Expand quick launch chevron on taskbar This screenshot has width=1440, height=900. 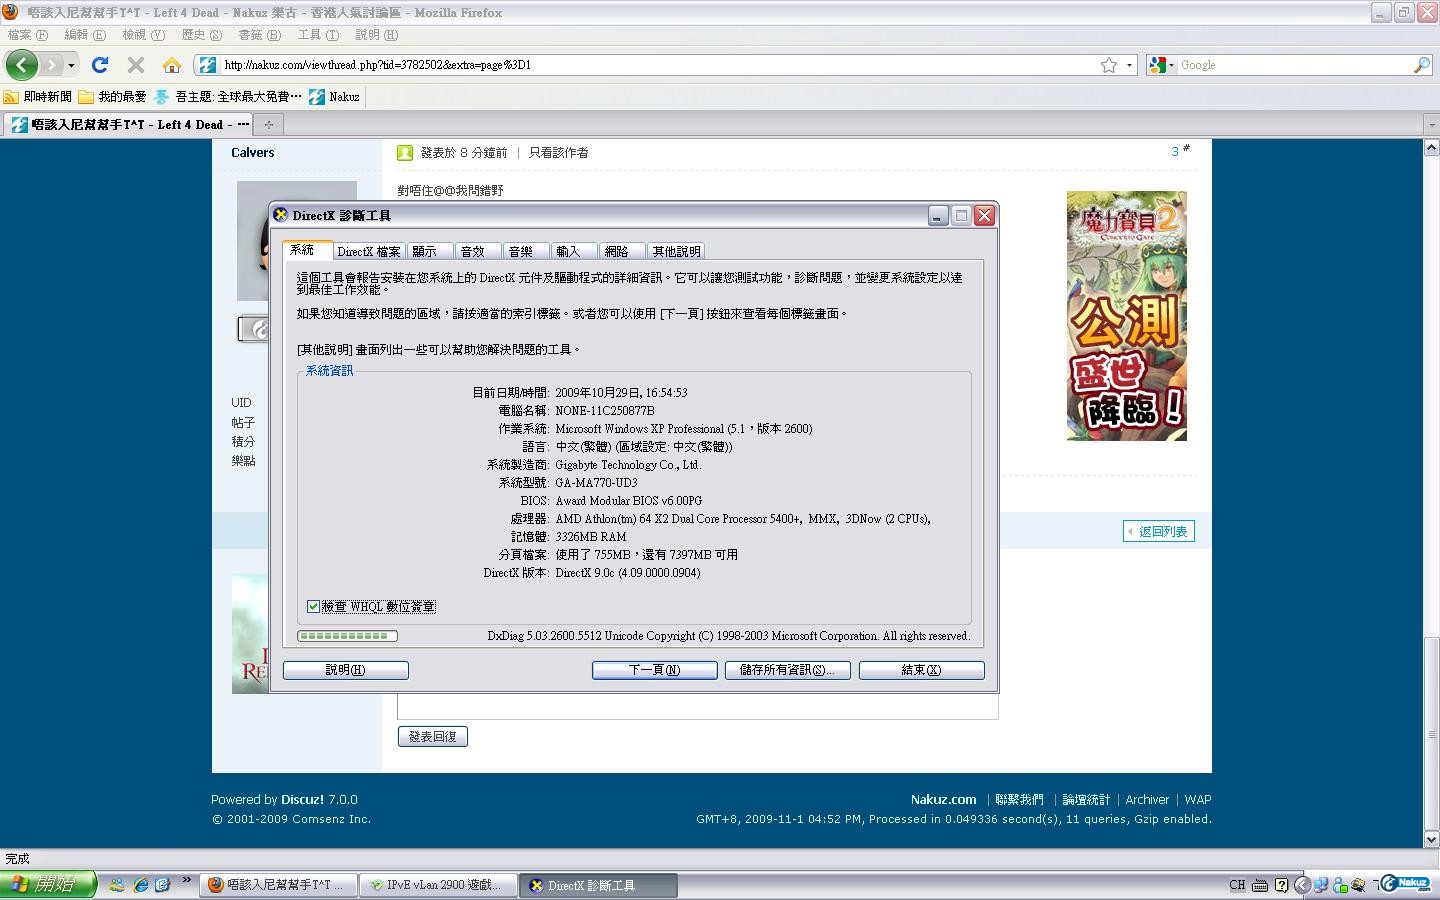click(x=186, y=882)
